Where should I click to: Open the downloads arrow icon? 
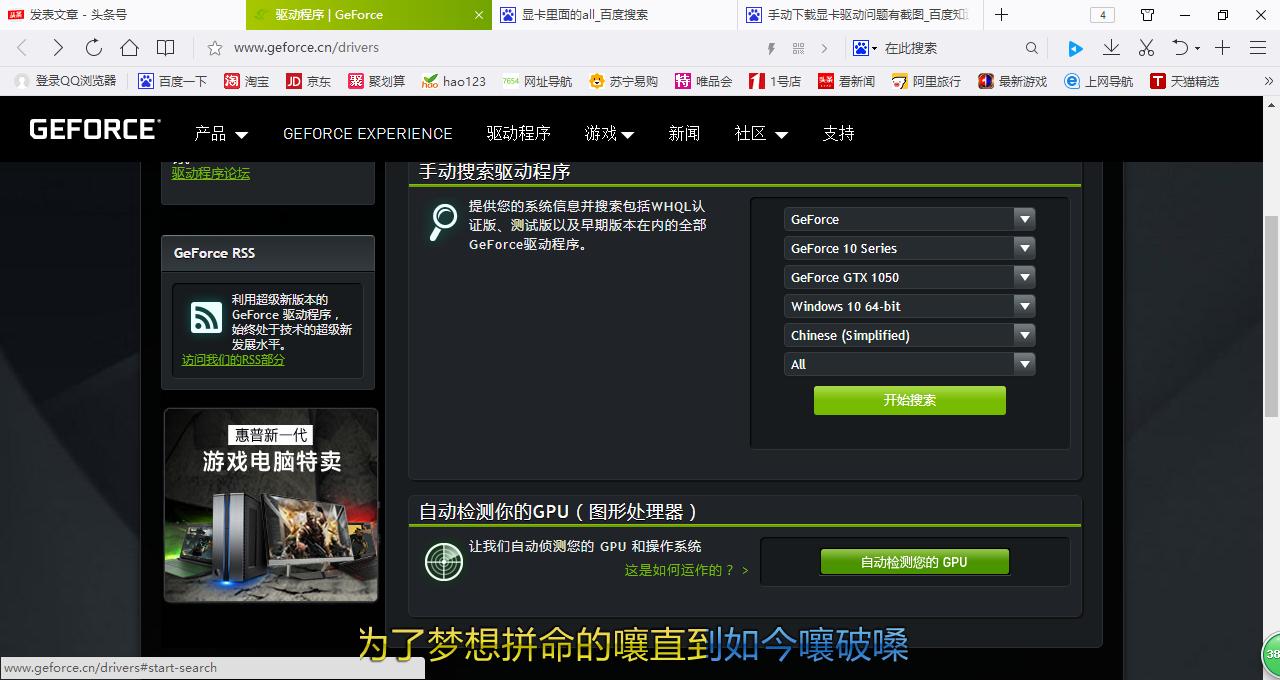click(1111, 48)
